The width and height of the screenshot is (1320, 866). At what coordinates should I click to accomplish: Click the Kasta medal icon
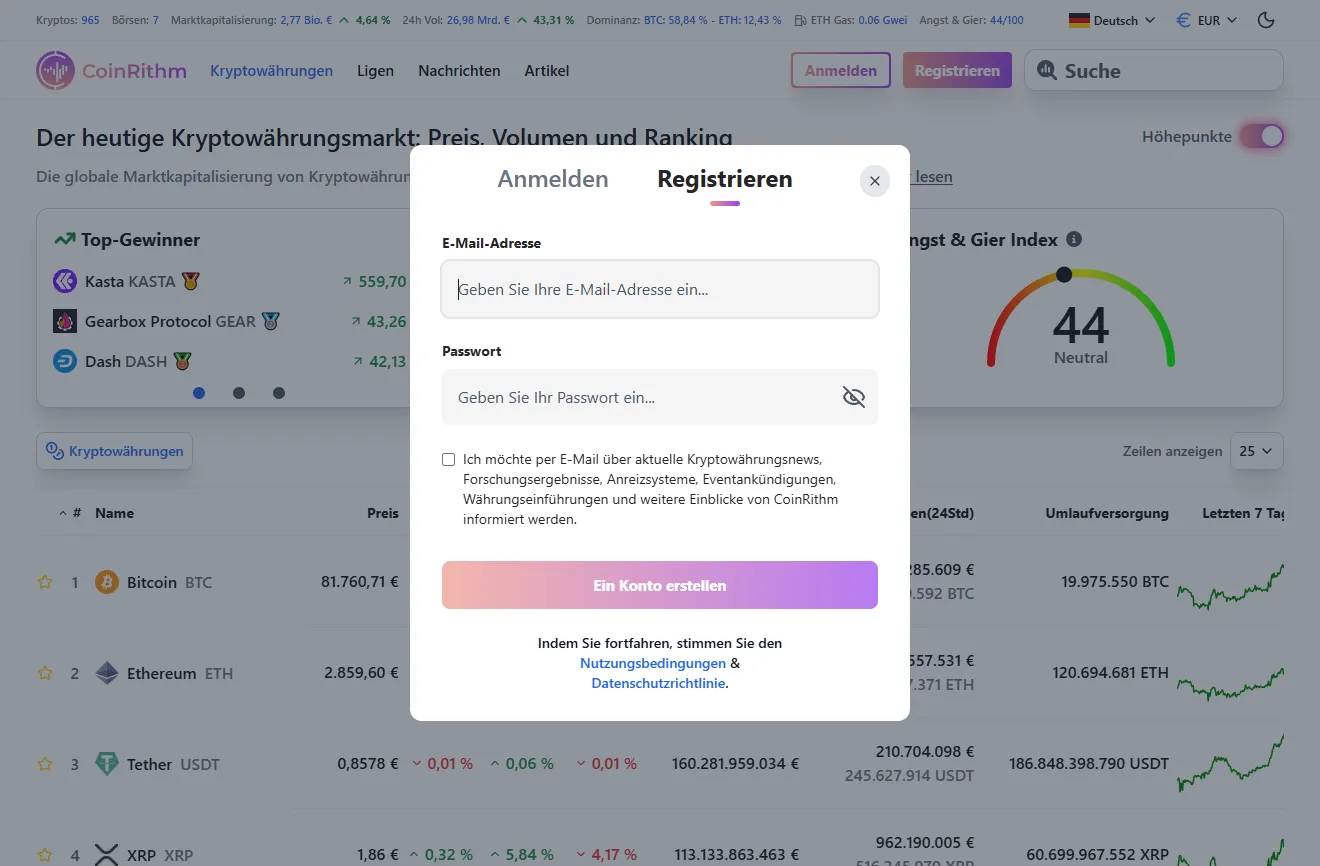[187, 281]
